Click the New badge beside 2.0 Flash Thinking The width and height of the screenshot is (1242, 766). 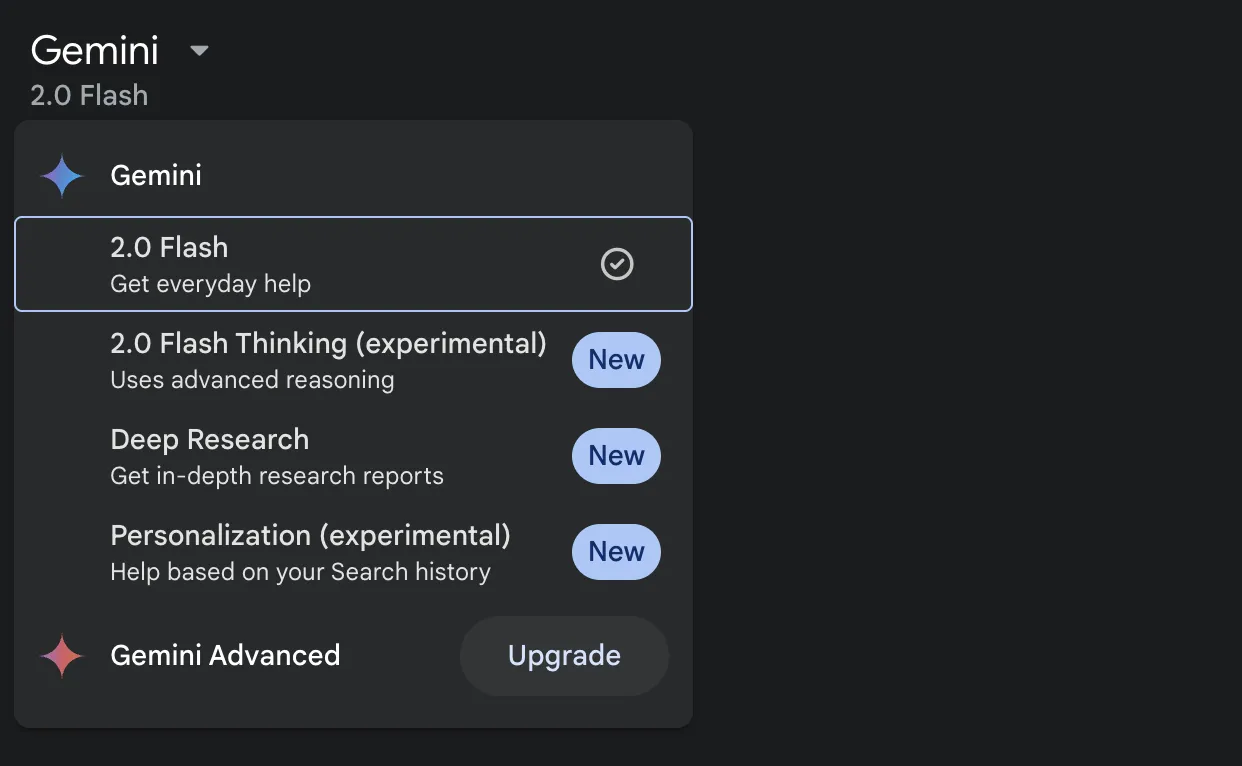click(x=616, y=360)
